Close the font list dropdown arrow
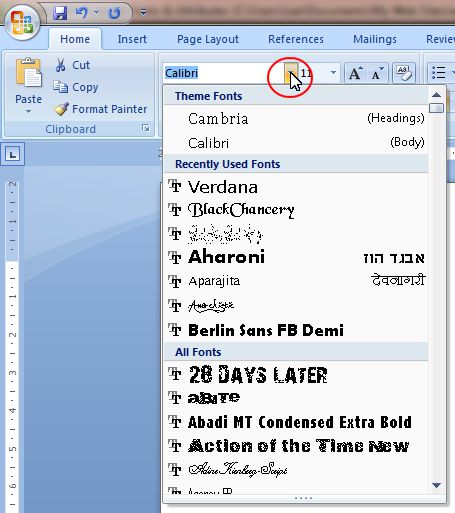This screenshot has width=455, height=513. [x=291, y=73]
